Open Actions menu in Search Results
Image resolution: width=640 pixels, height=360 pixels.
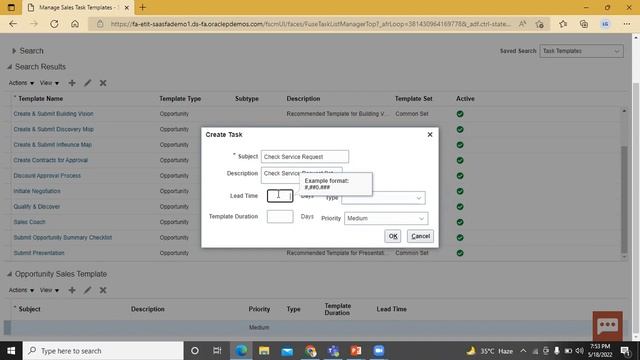coord(21,83)
